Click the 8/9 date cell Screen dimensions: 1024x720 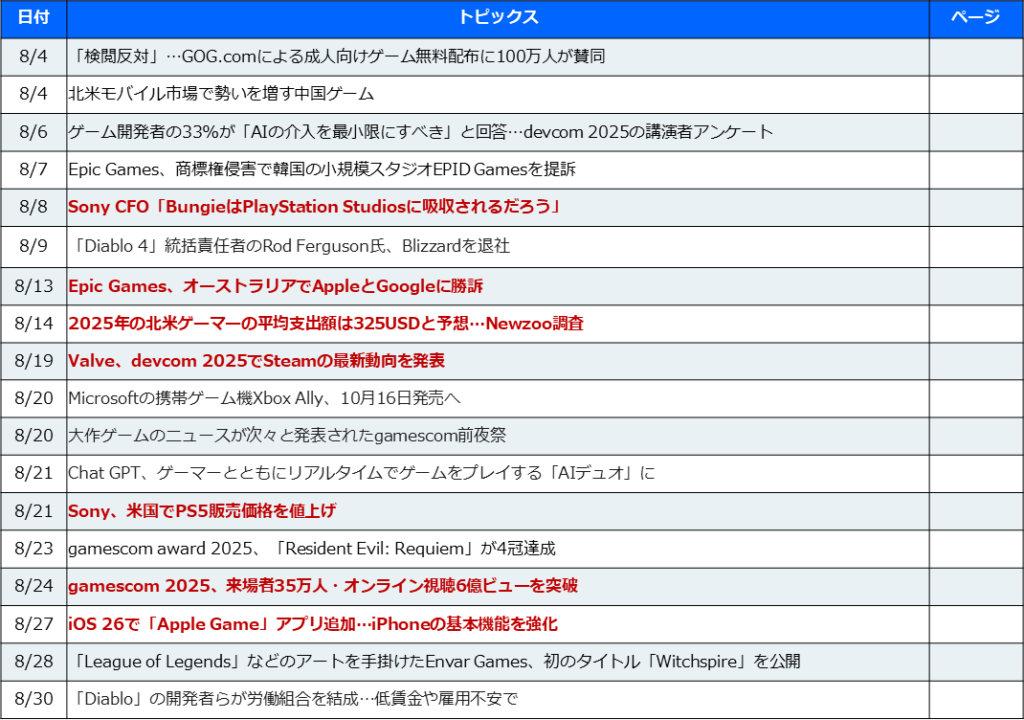[33, 246]
